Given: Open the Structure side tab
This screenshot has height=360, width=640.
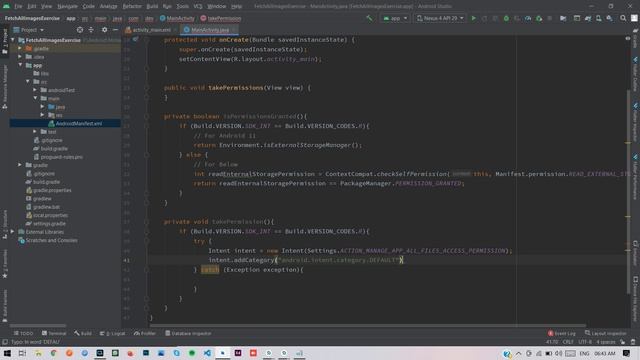Looking at the screenshot, I should click(5, 224).
